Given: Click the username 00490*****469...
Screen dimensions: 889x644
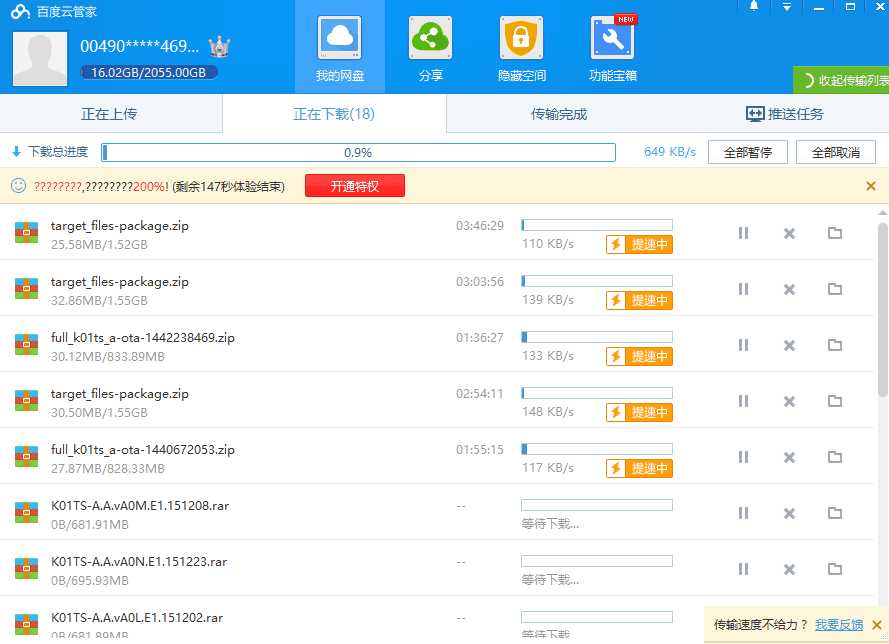Looking at the screenshot, I should click(x=139, y=46).
